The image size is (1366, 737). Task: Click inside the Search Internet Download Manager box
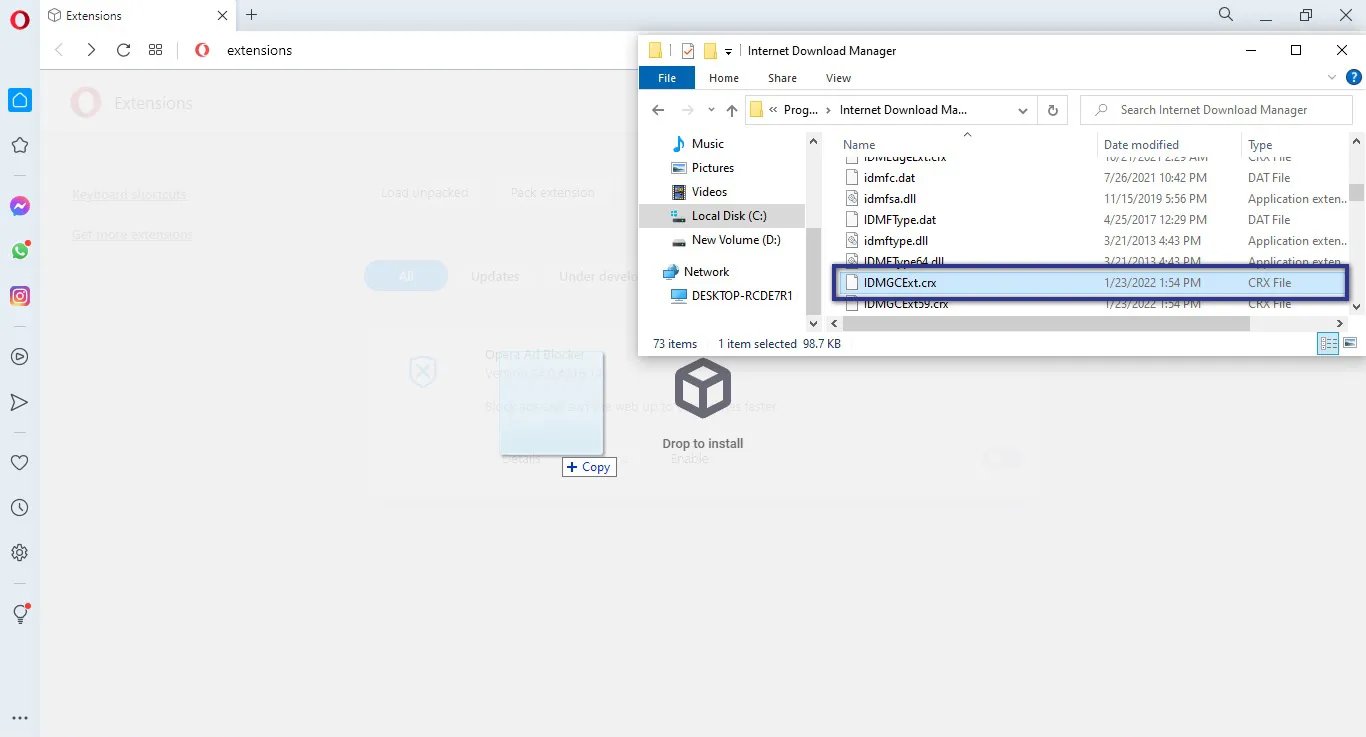[x=1216, y=109]
